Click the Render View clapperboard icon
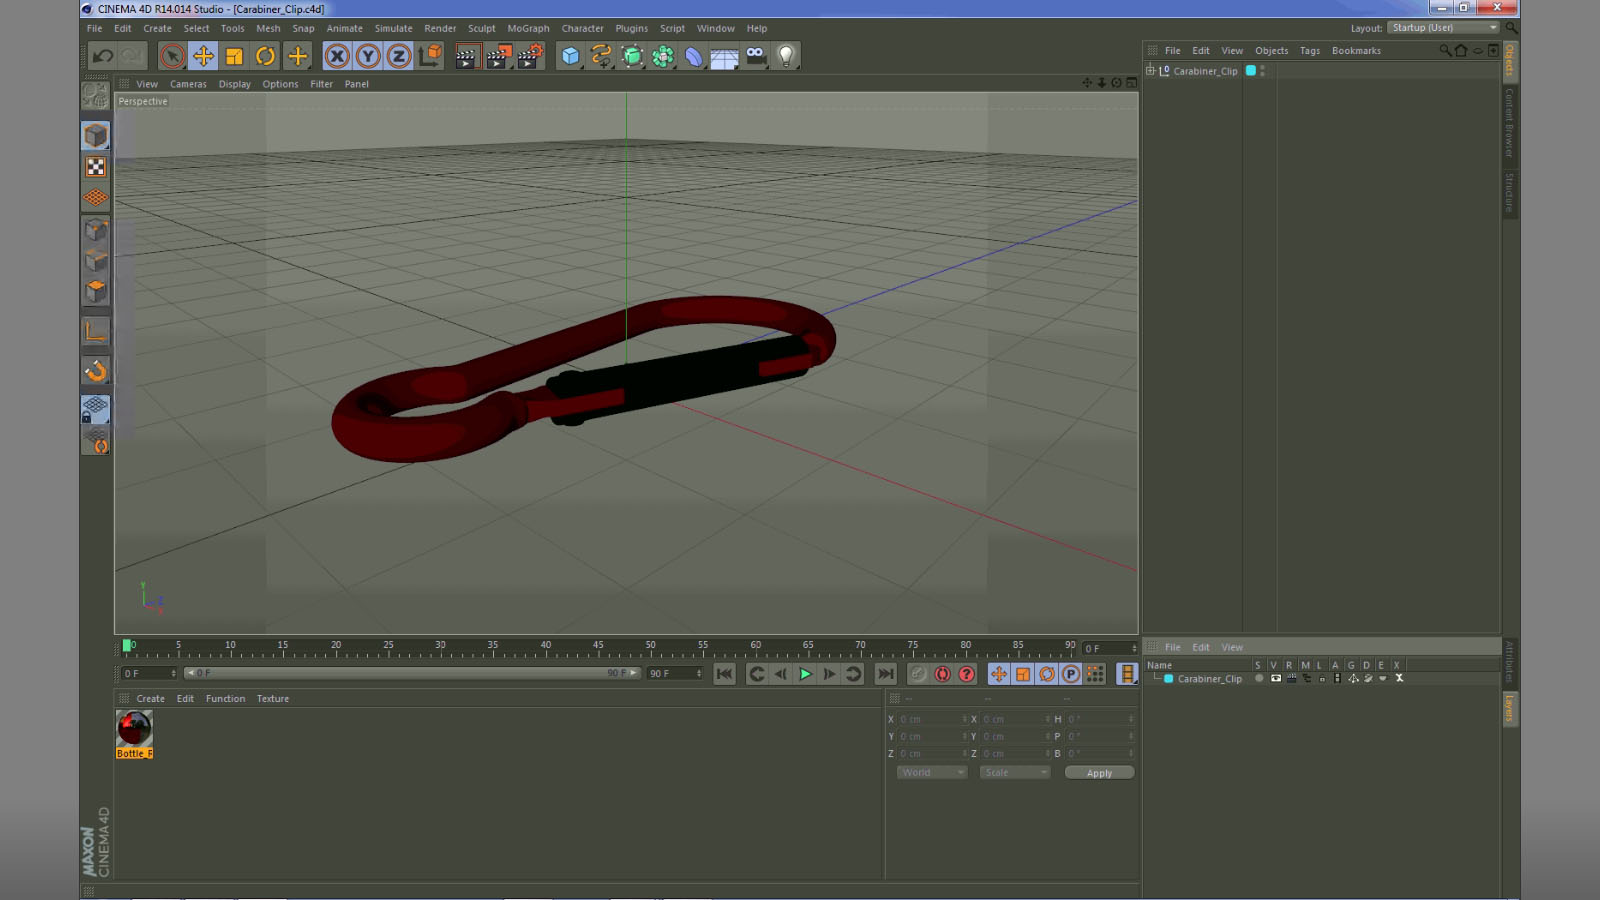 tap(466, 56)
